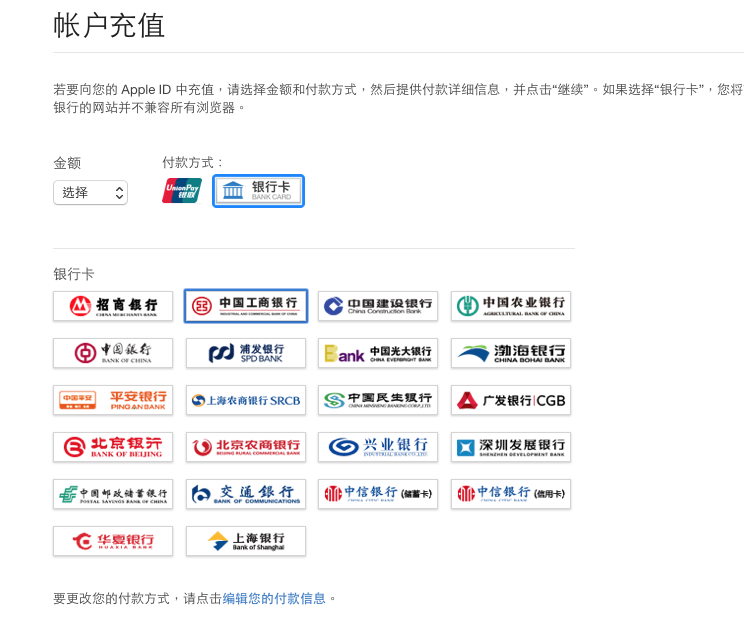The image size is (744, 633).
Task: Select 中国邮政储蓄银行 Postal Savings Bank
Action: click(x=113, y=494)
